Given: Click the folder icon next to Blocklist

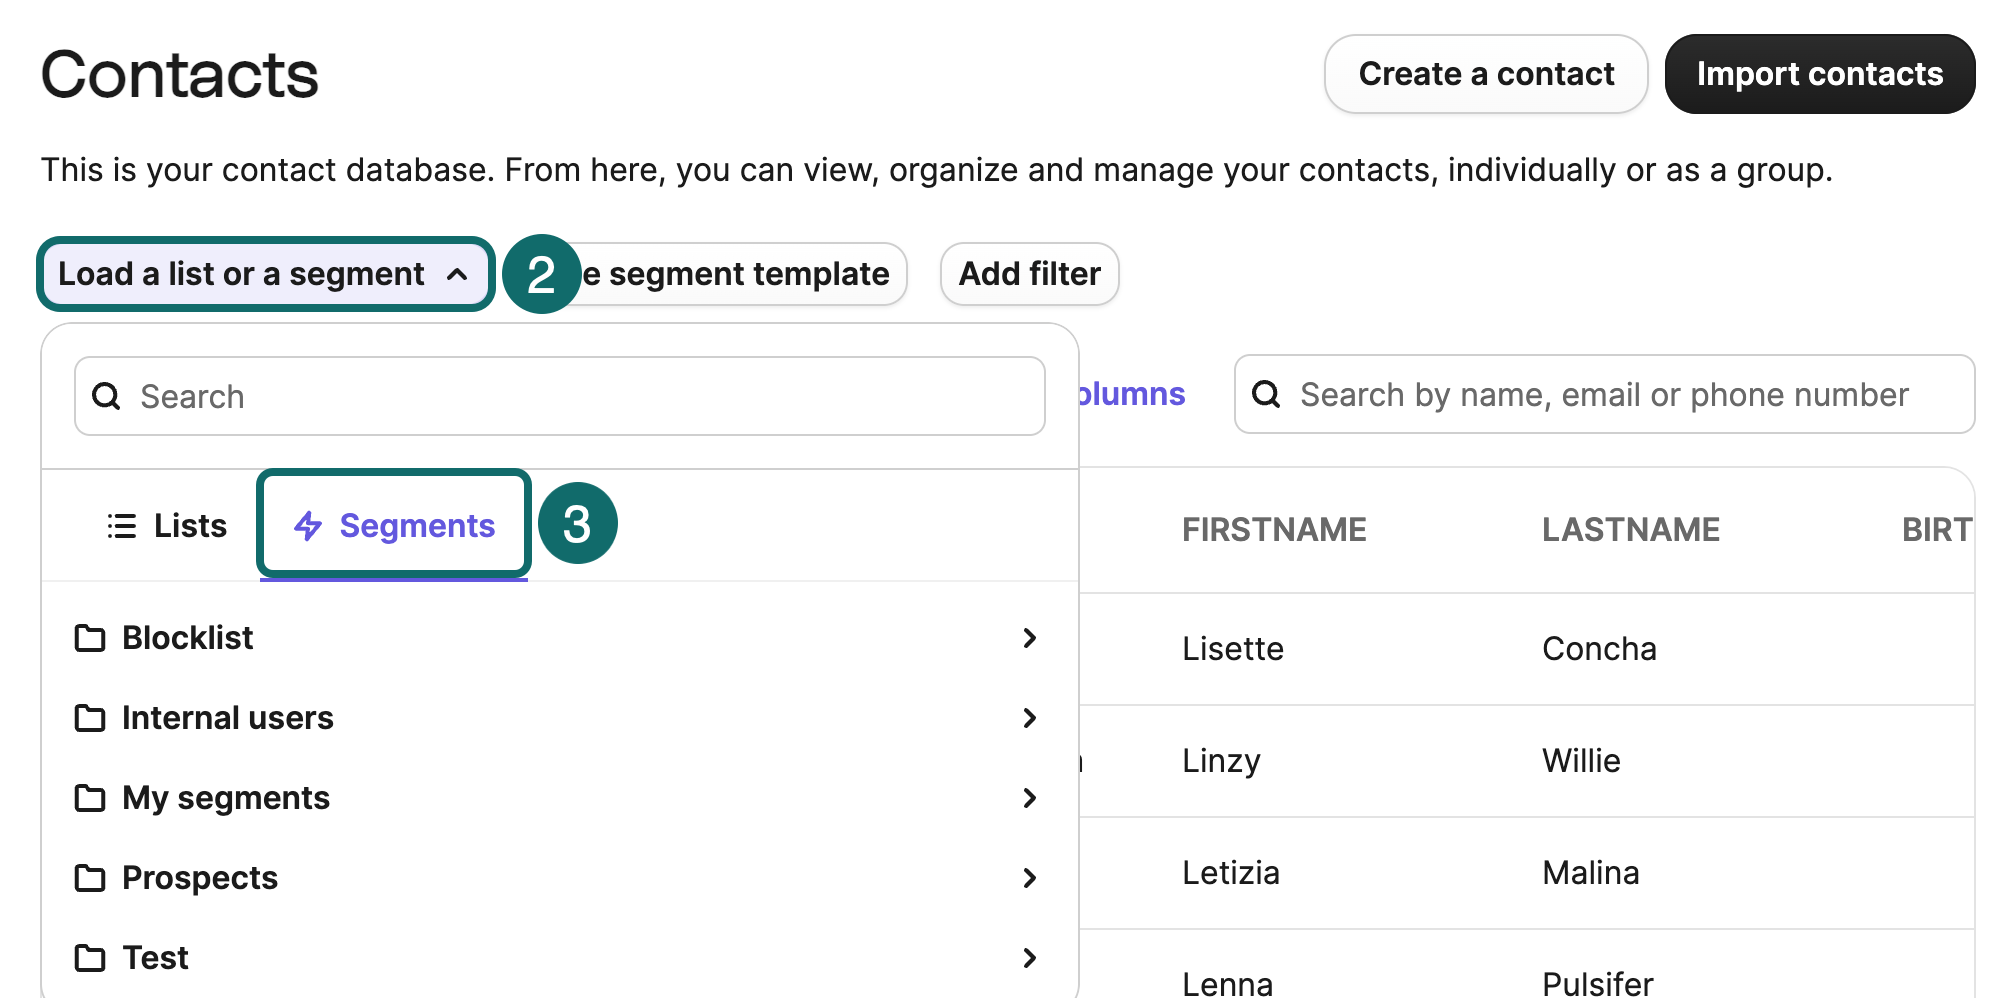Looking at the screenshot, I should (91, 638).
